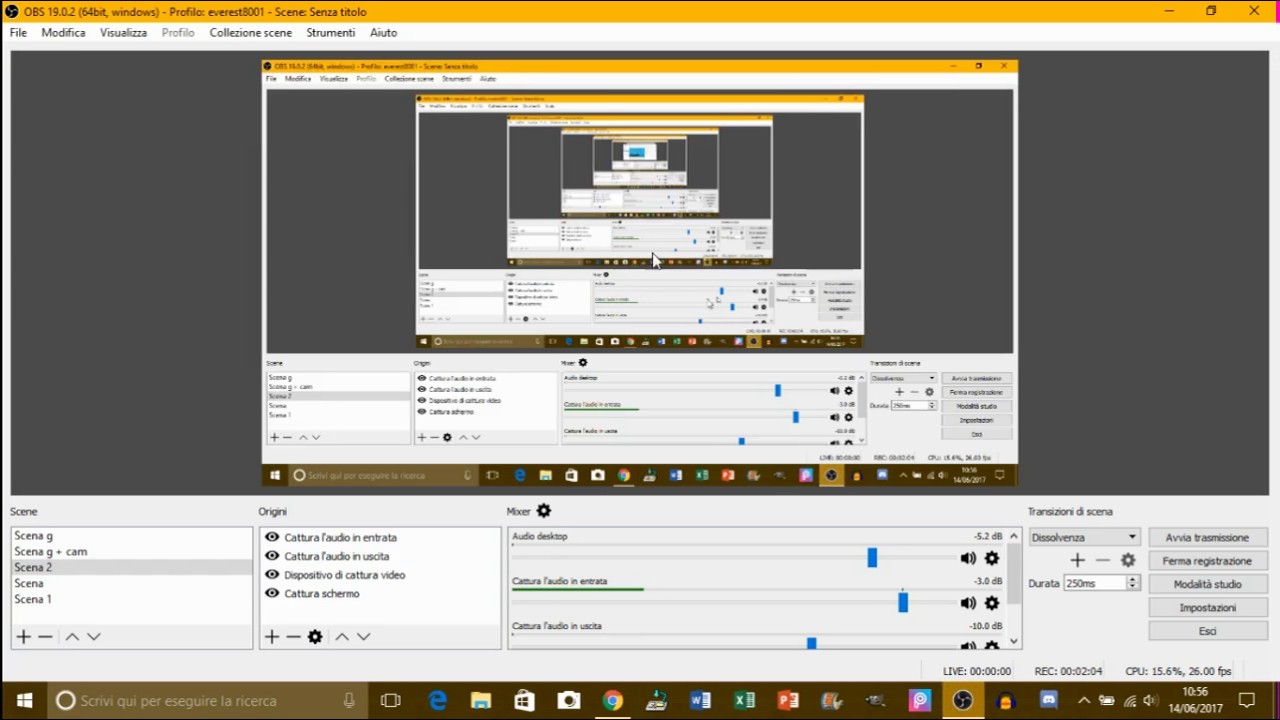Viewport: 1280px width, 720px height.
Task: Select 'Scena 2' in the scene list
Action: pos(131,567)
